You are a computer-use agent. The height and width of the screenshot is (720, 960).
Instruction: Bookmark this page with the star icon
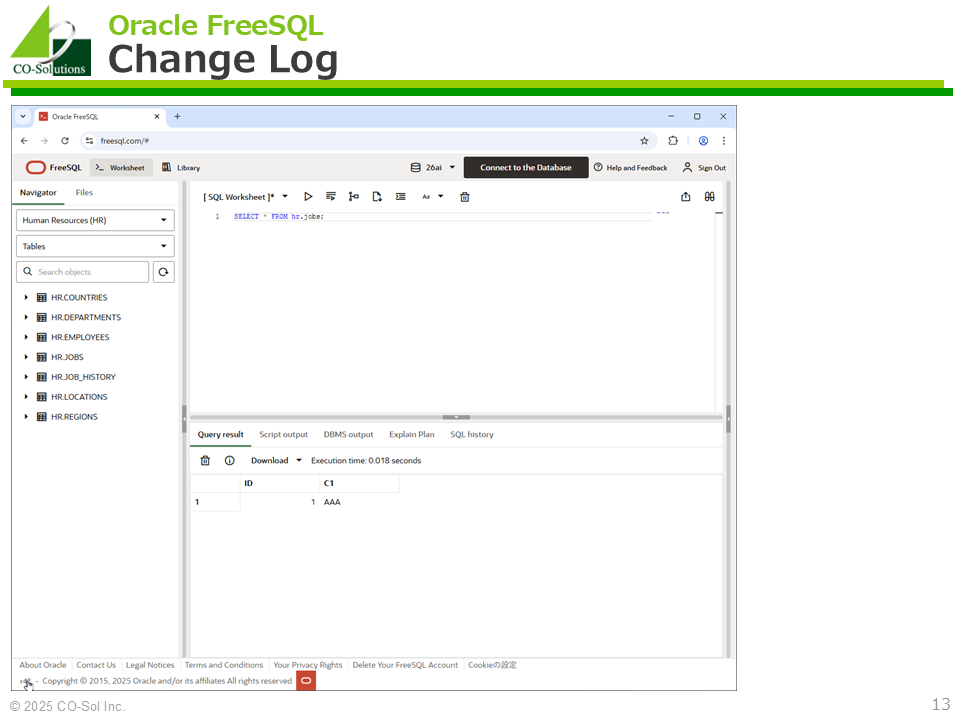point(644,141)
